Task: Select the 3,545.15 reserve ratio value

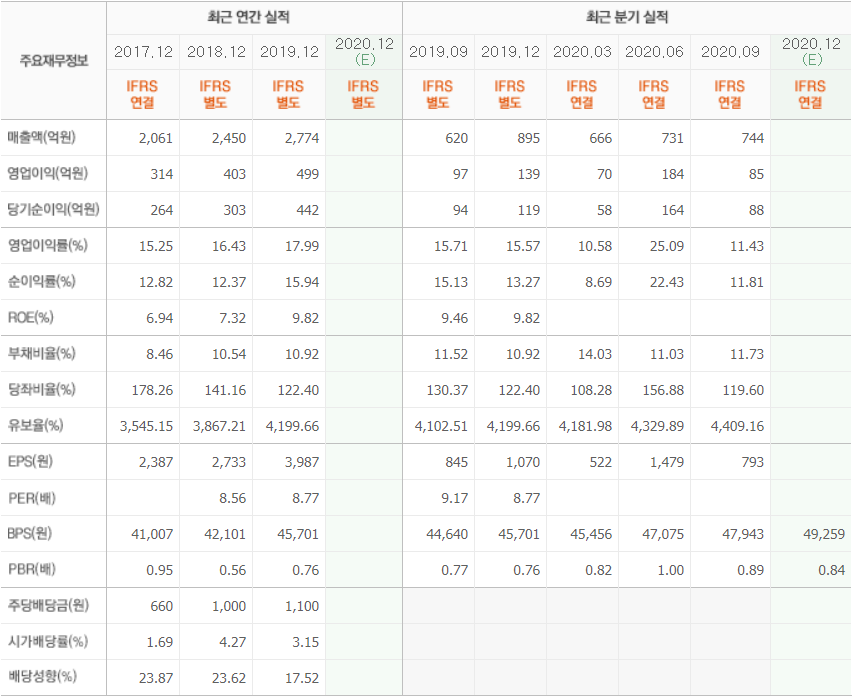Action: point(146,426)
